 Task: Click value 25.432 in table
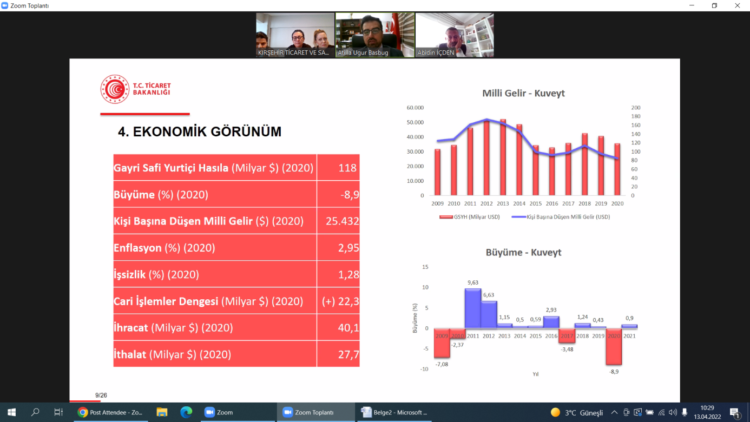342,221
